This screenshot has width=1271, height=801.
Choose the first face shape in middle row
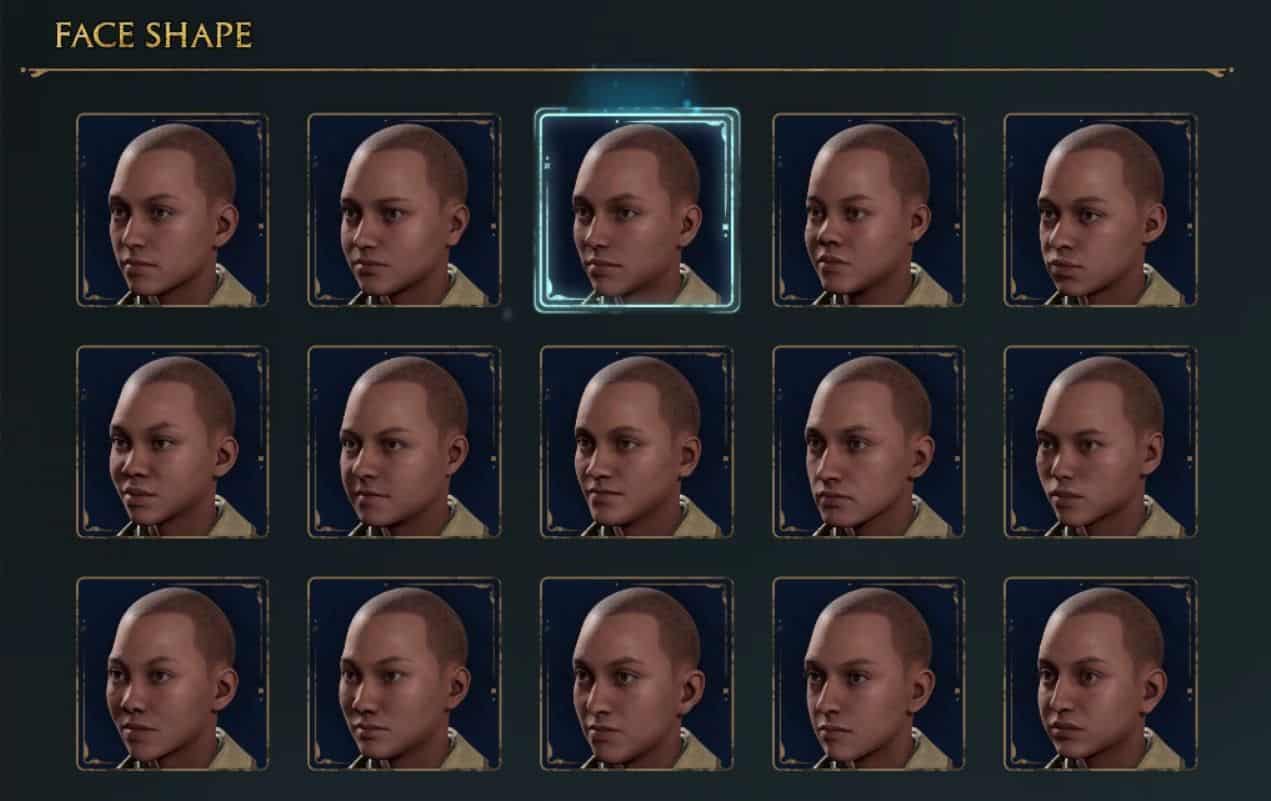172,442
